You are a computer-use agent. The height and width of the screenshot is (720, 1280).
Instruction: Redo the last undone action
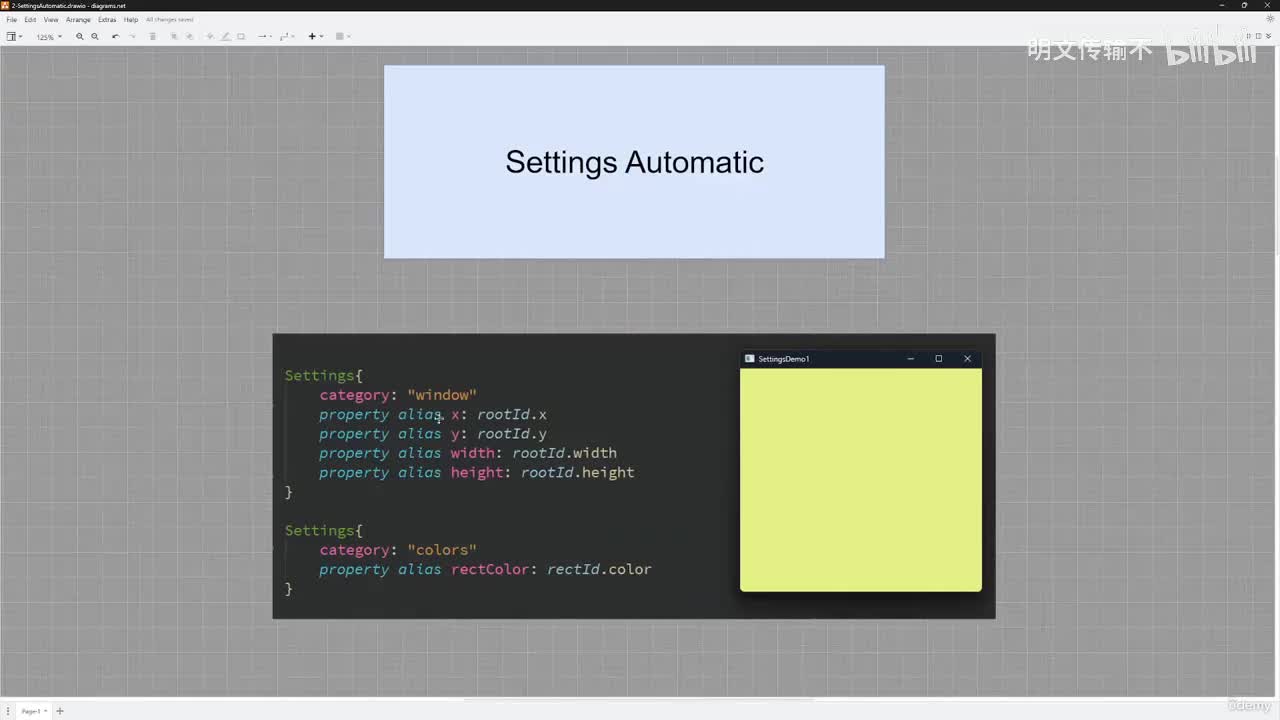(132, 37)
